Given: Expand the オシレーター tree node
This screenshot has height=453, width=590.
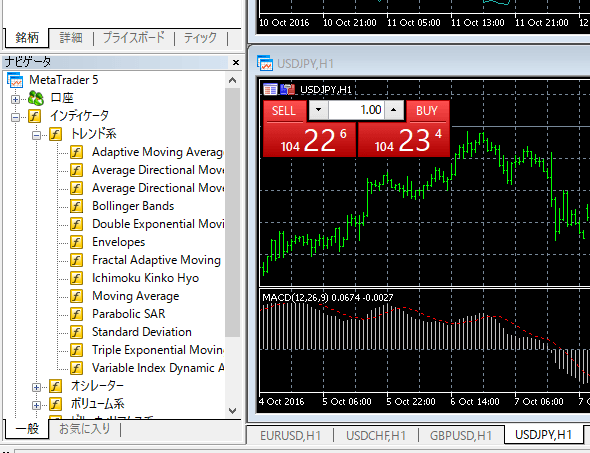Looking at the screenshot, I should tap(36, 387).
